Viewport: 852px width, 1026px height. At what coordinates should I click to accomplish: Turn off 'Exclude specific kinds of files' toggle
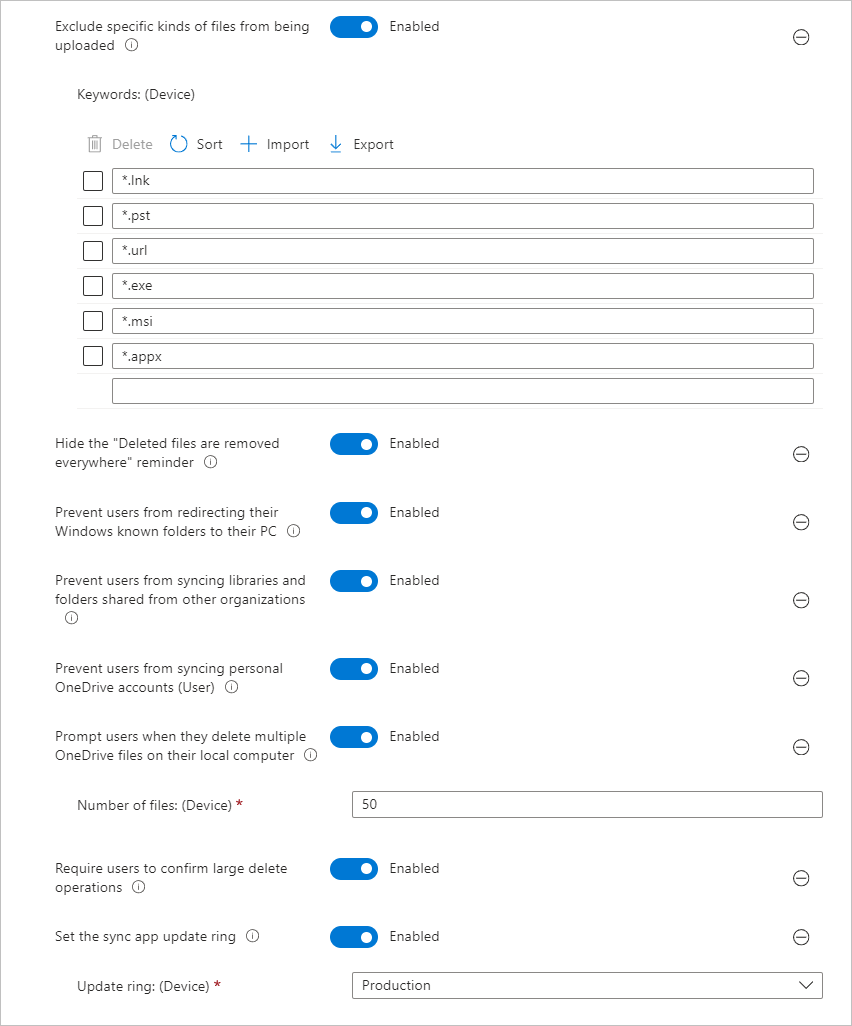point(354,27)
